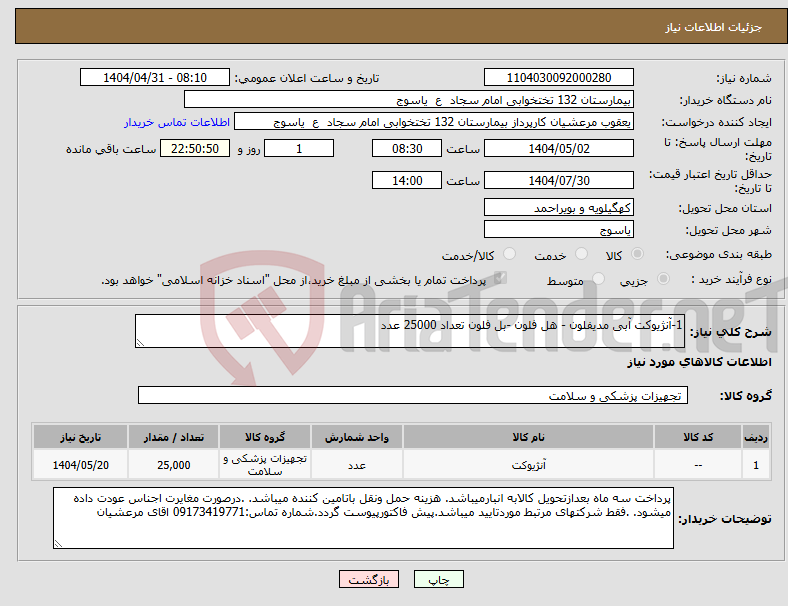Viewport: 788px width, 606px height.
Task: Click the شماره نیاز label
Action: click(744, 78)
